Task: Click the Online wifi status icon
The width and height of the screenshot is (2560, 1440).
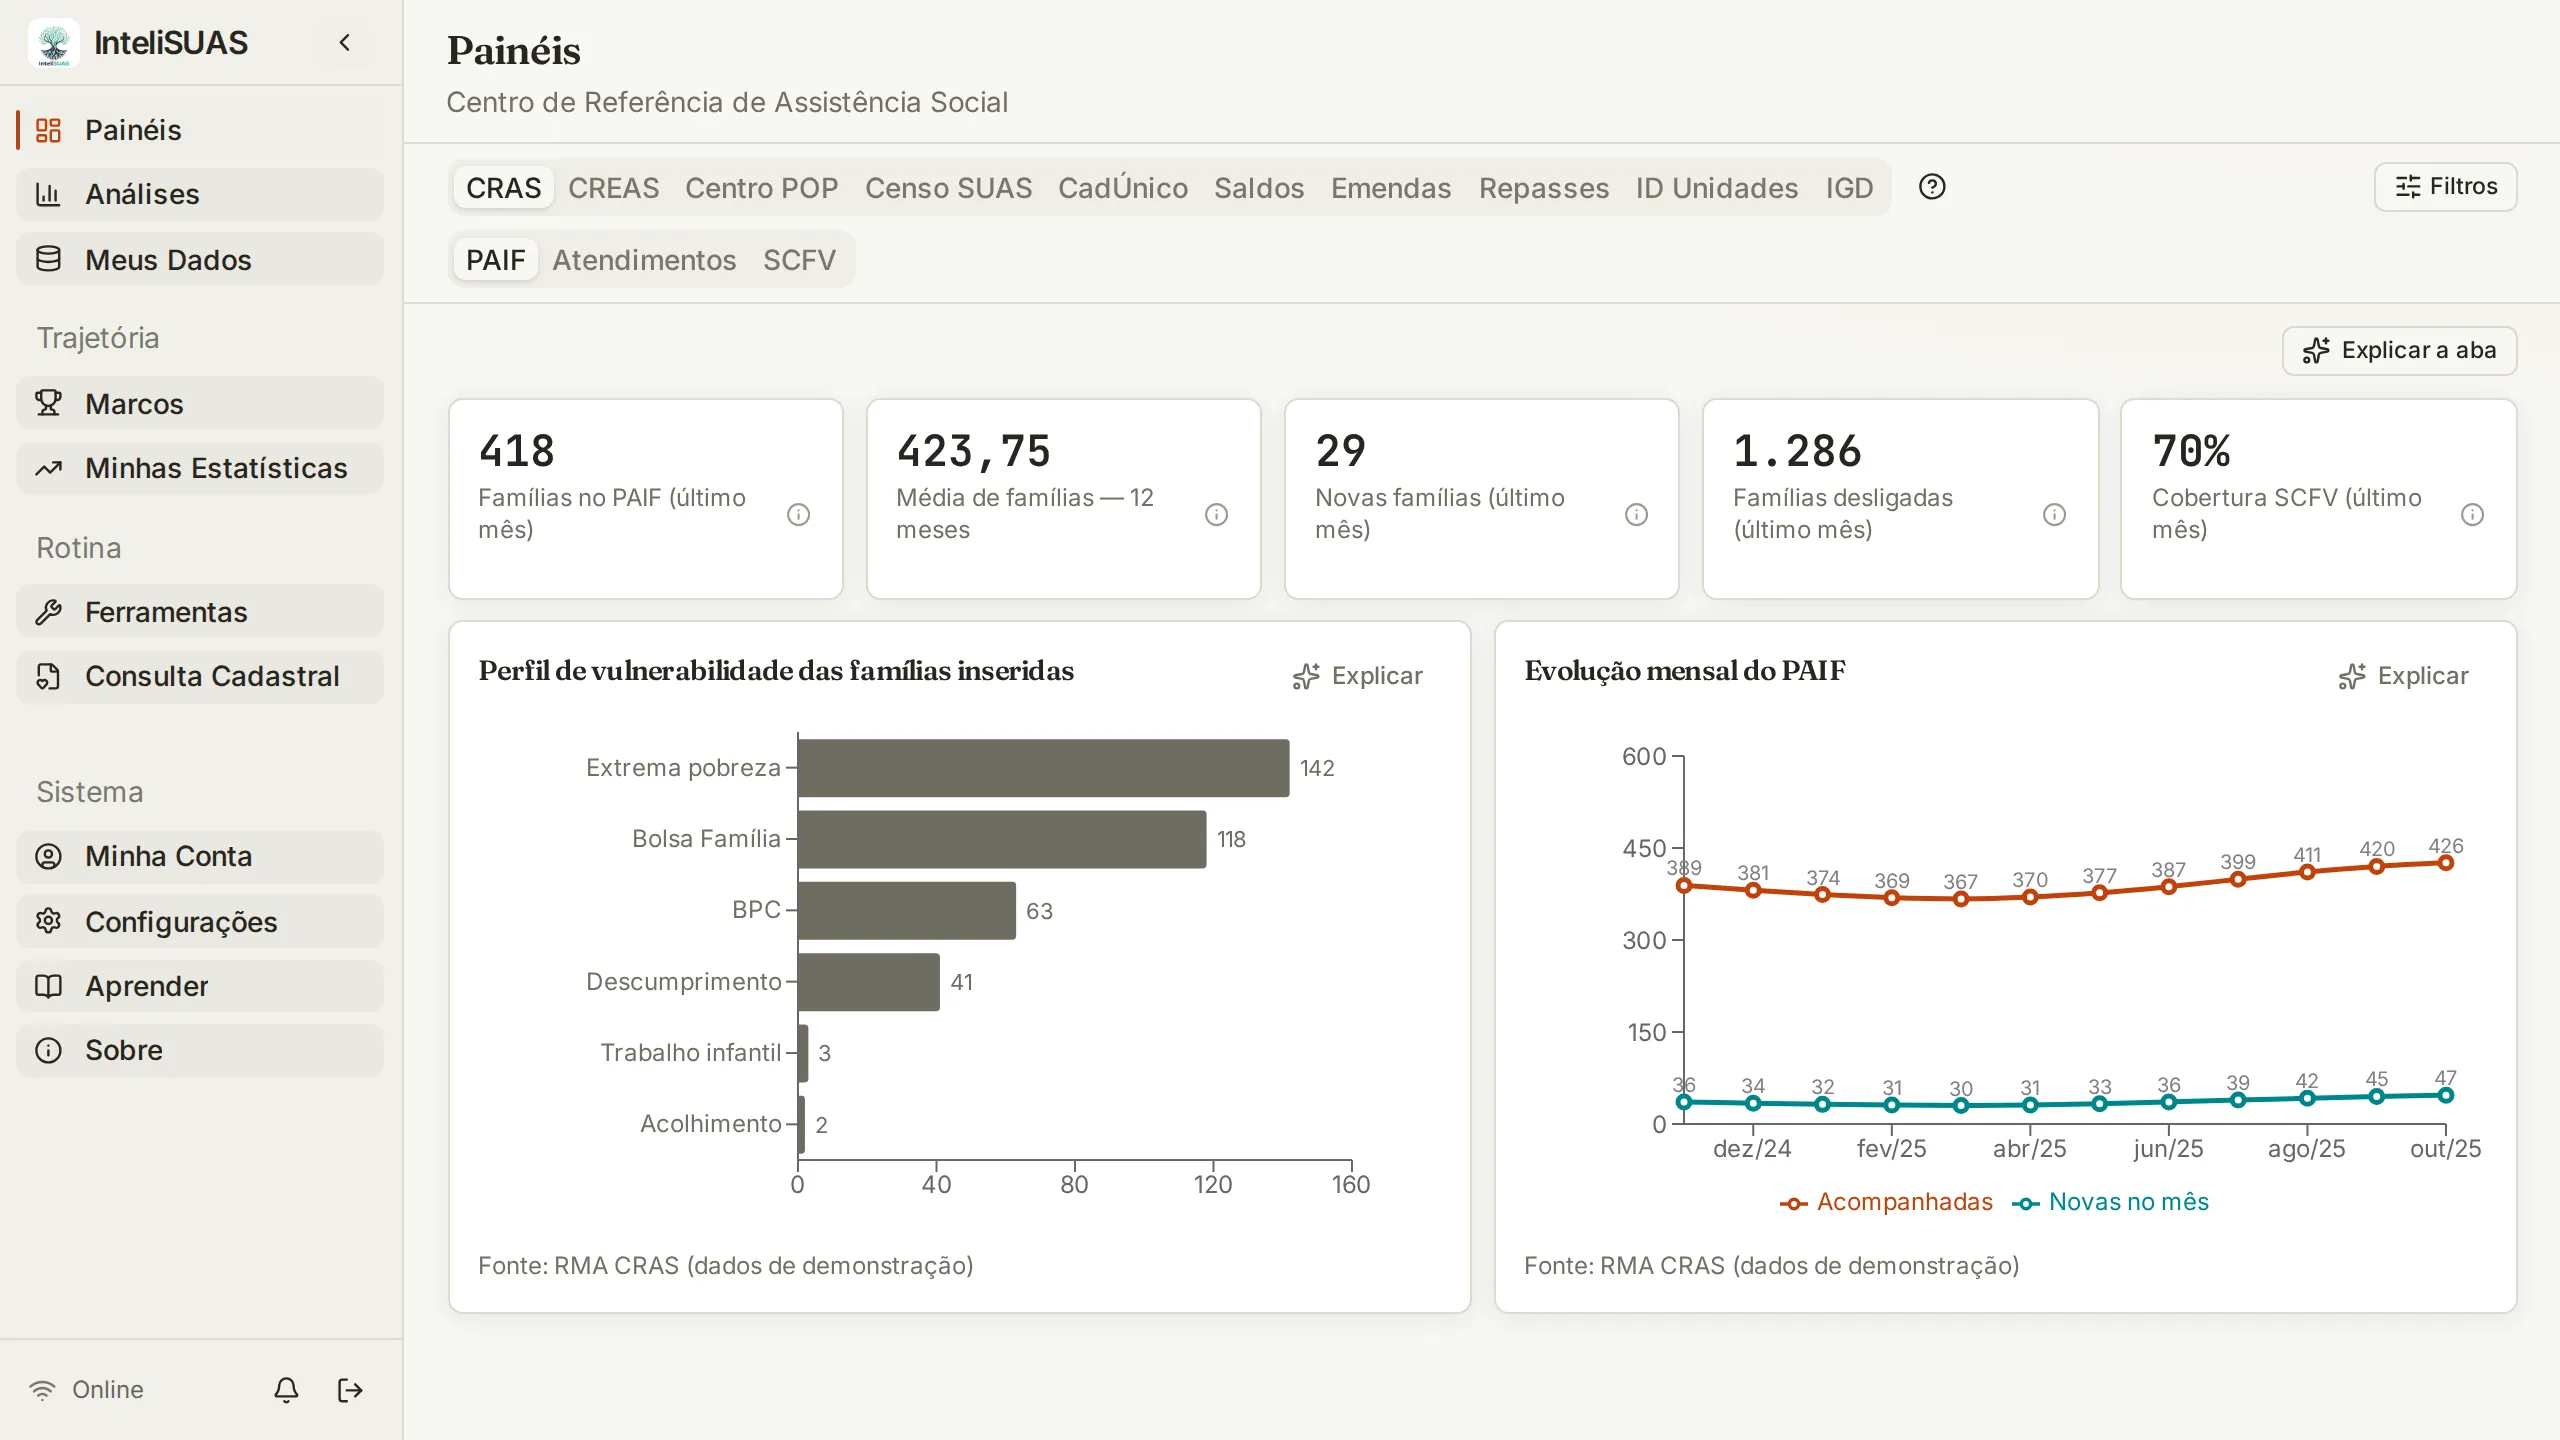Action: click(x=42, y=1390)
